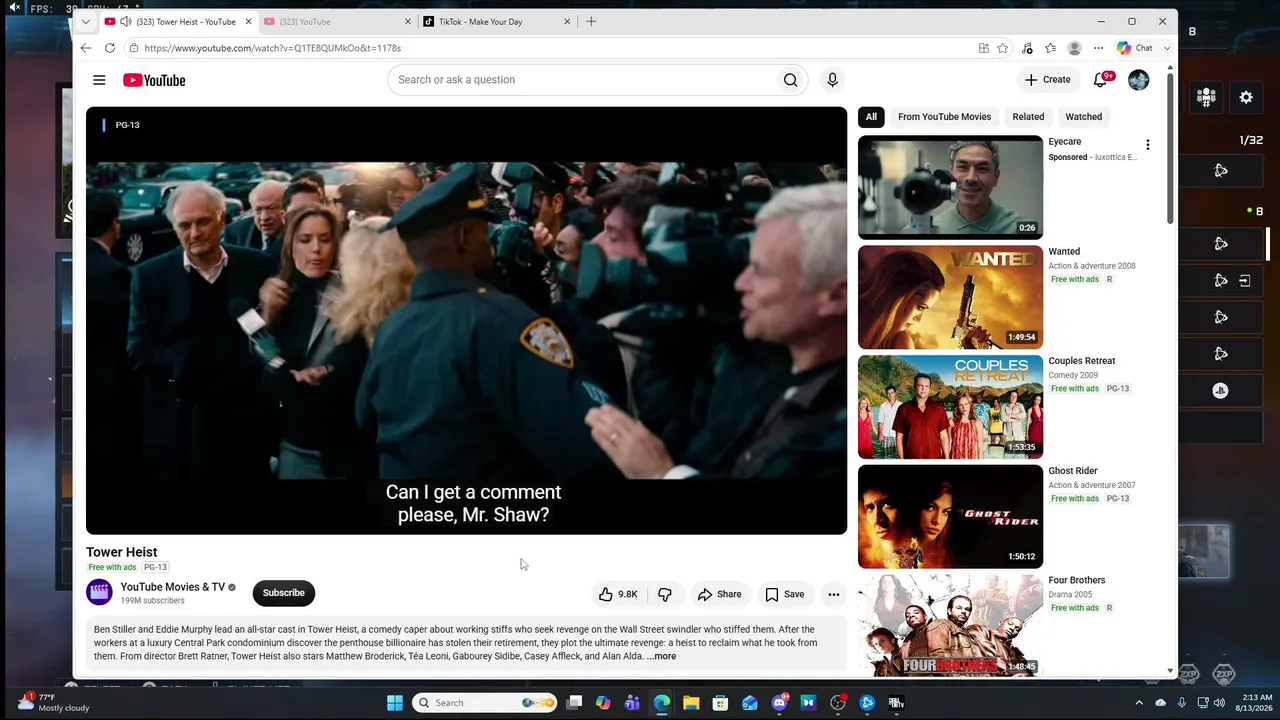Click the Windows taskbar search box
This screenshot has height=720, width=1280.
[x=485, y=703]
